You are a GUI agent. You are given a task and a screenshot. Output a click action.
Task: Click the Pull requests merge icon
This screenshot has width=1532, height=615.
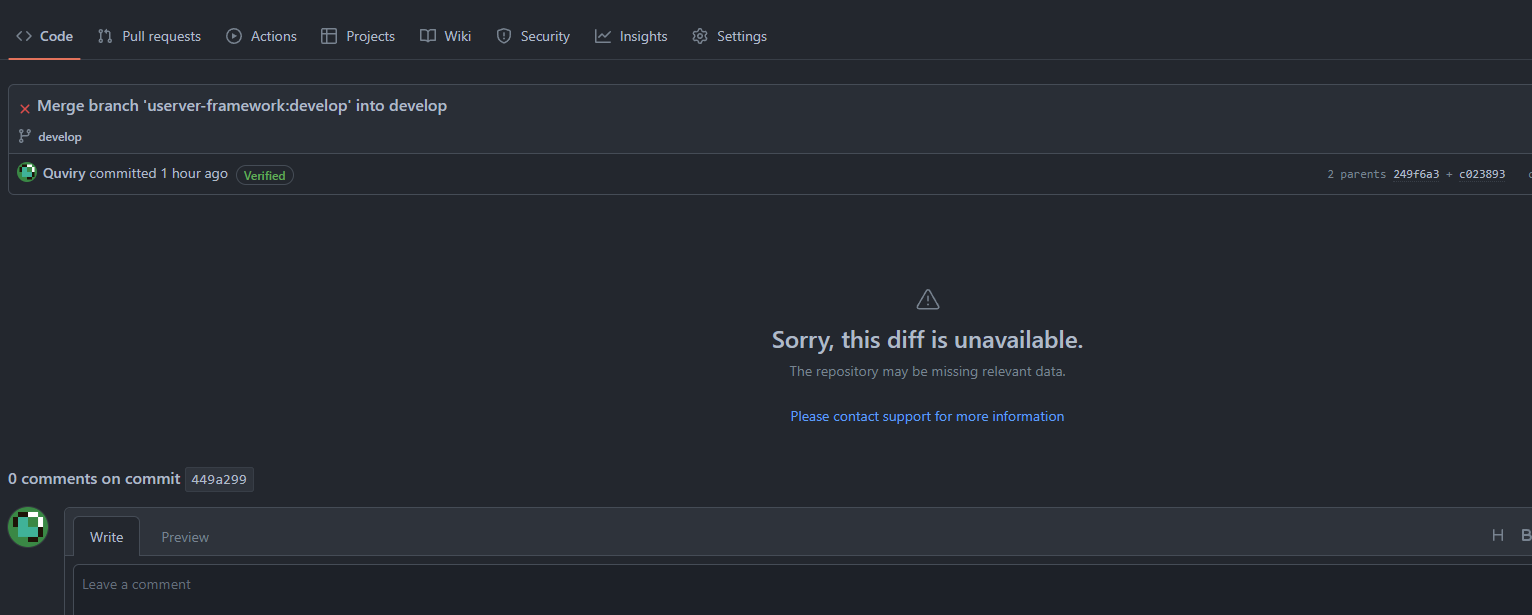click(104, 35)
